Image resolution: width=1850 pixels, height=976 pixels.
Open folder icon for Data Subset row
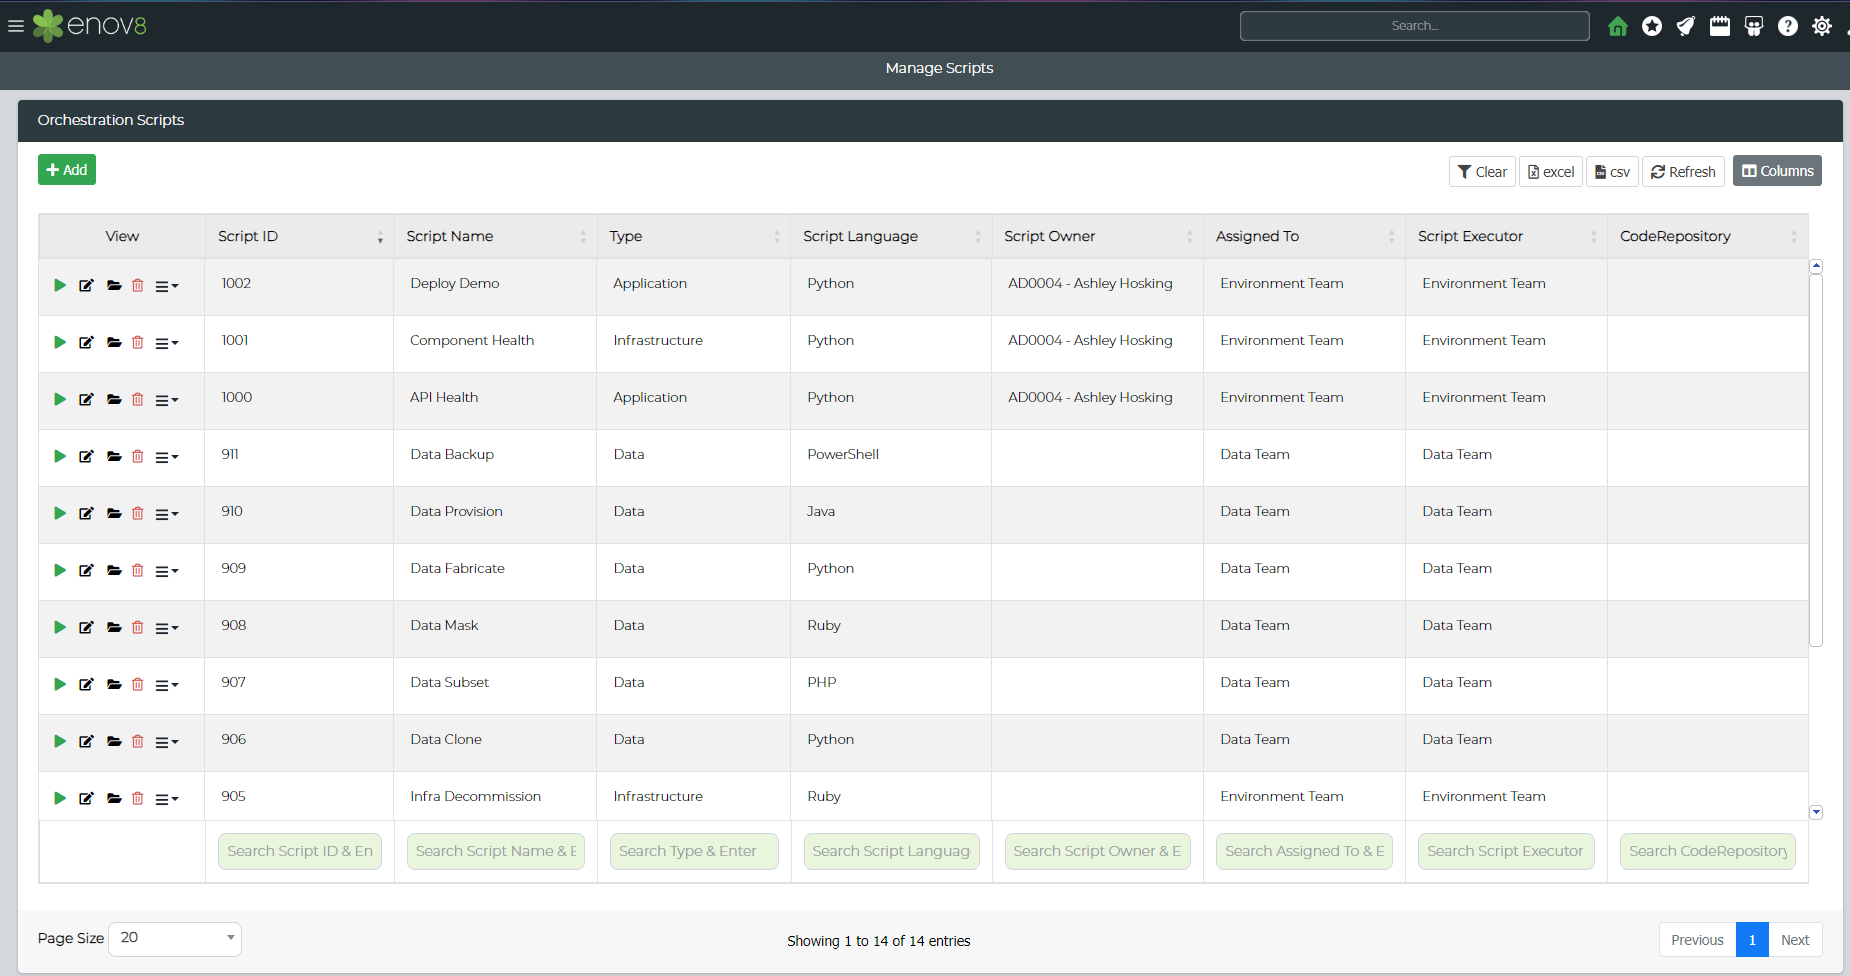coord(114,685)
